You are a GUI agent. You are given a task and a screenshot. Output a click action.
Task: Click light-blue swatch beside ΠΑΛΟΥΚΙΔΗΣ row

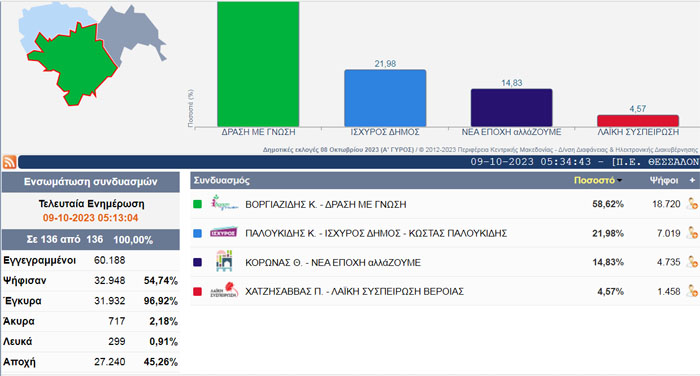(197, 233)
